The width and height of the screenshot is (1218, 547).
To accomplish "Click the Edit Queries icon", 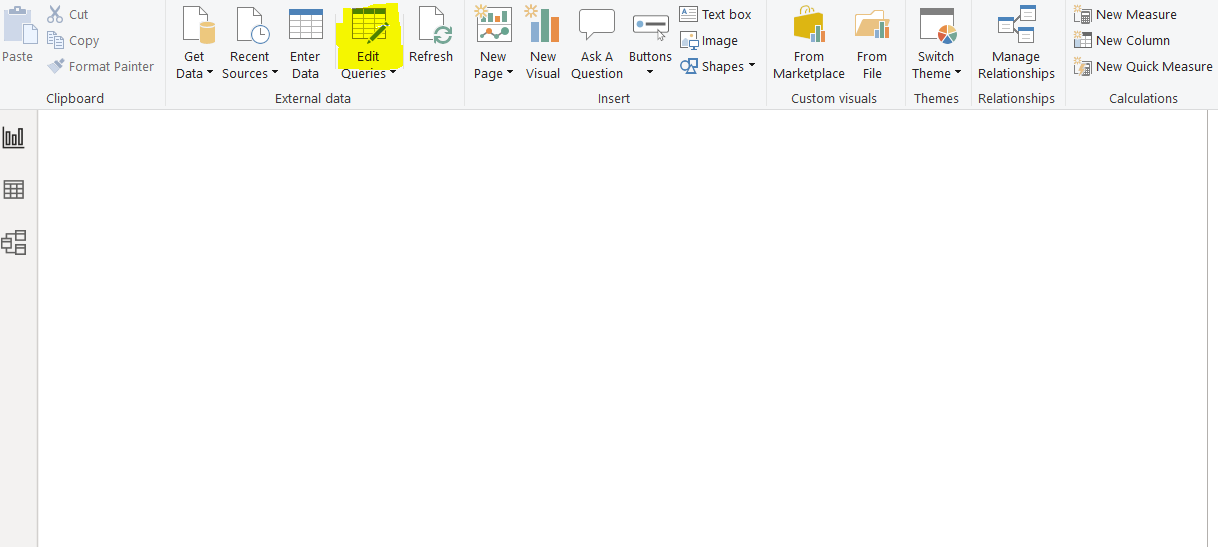I will (x=369, y=26).
